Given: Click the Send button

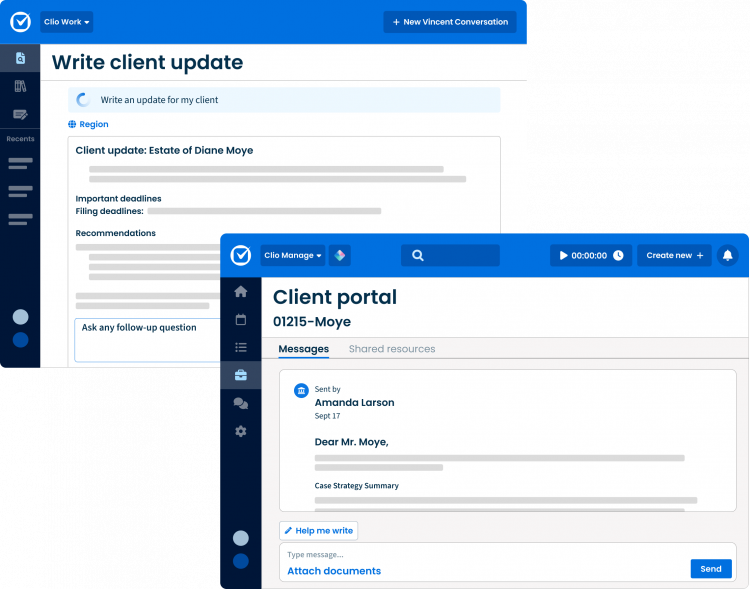Looking at the screenshot, I should click(710, 569).
